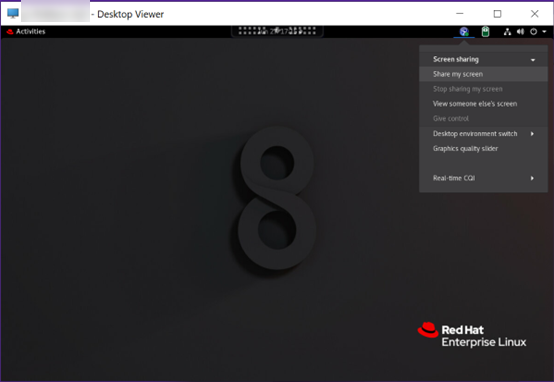Expand the system menu arrow
Screen dimensions: 554x382
[x=544, y=32]
